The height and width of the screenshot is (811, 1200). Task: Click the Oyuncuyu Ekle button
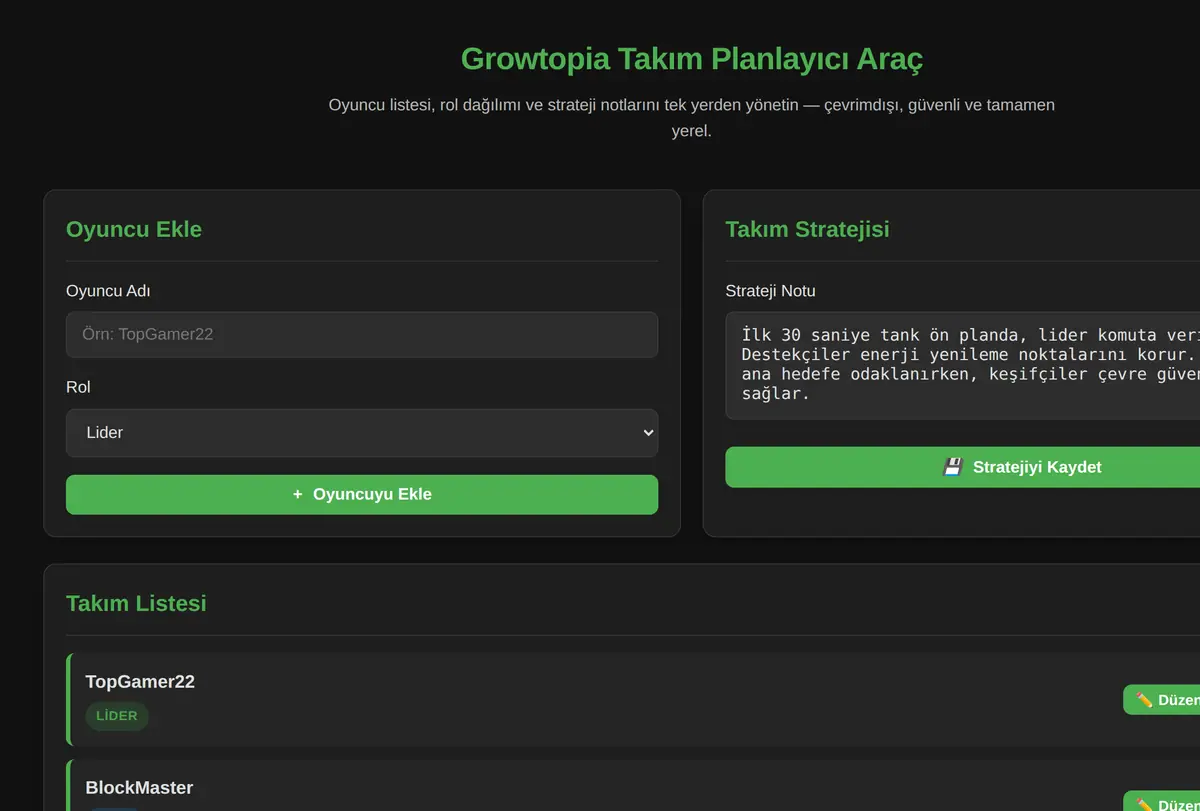[362, 495]
